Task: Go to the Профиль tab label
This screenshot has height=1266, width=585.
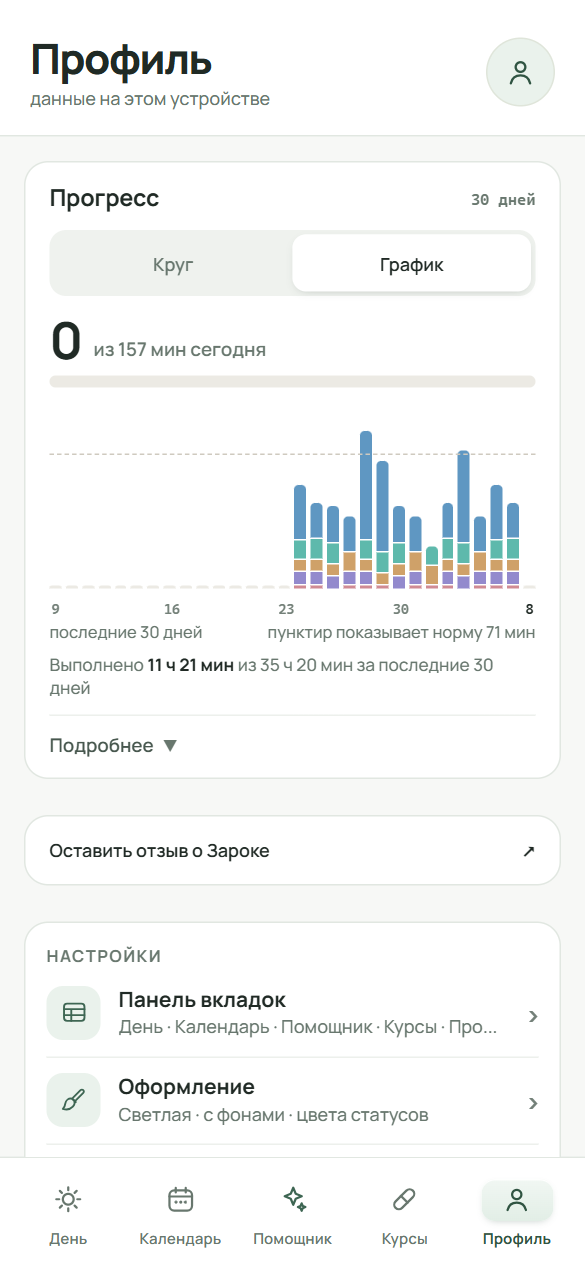Action: click(517, 1239)
